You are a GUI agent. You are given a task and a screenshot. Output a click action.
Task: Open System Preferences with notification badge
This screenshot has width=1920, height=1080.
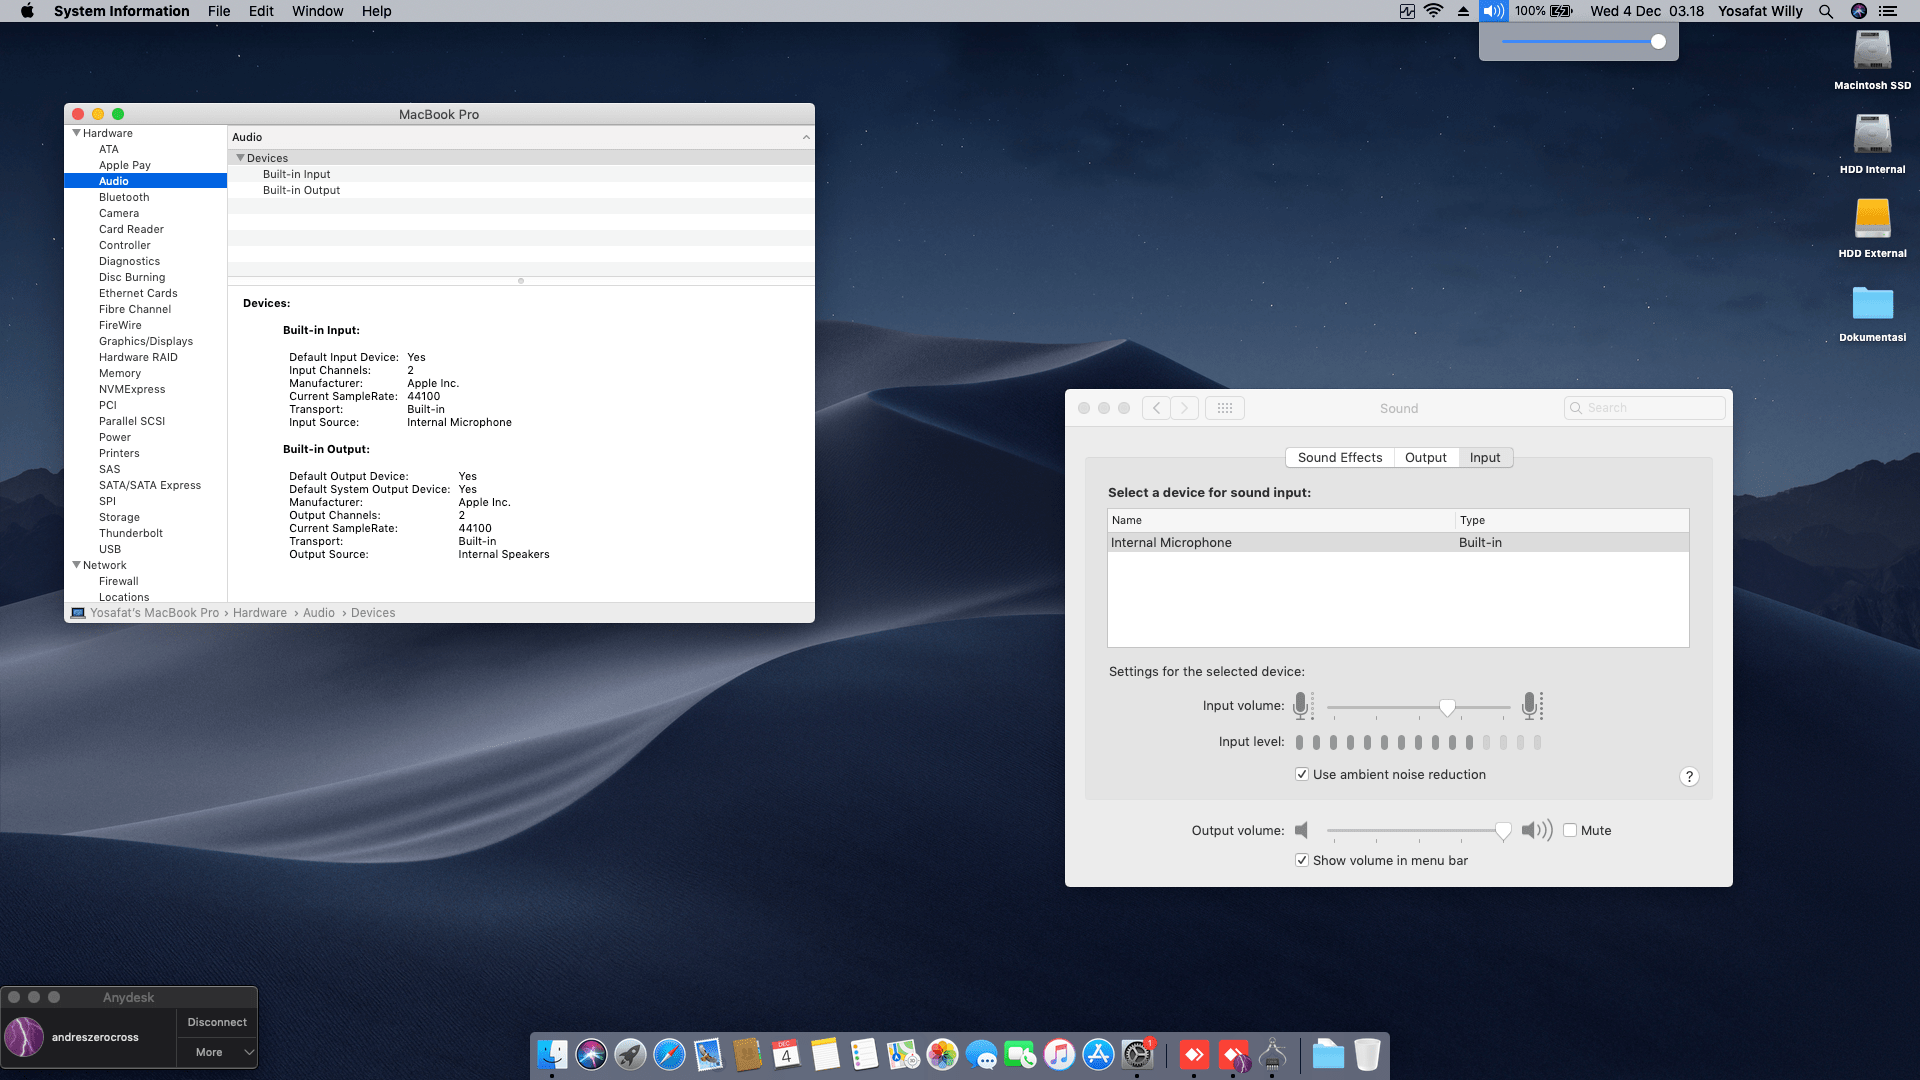pos(1137,1055)
